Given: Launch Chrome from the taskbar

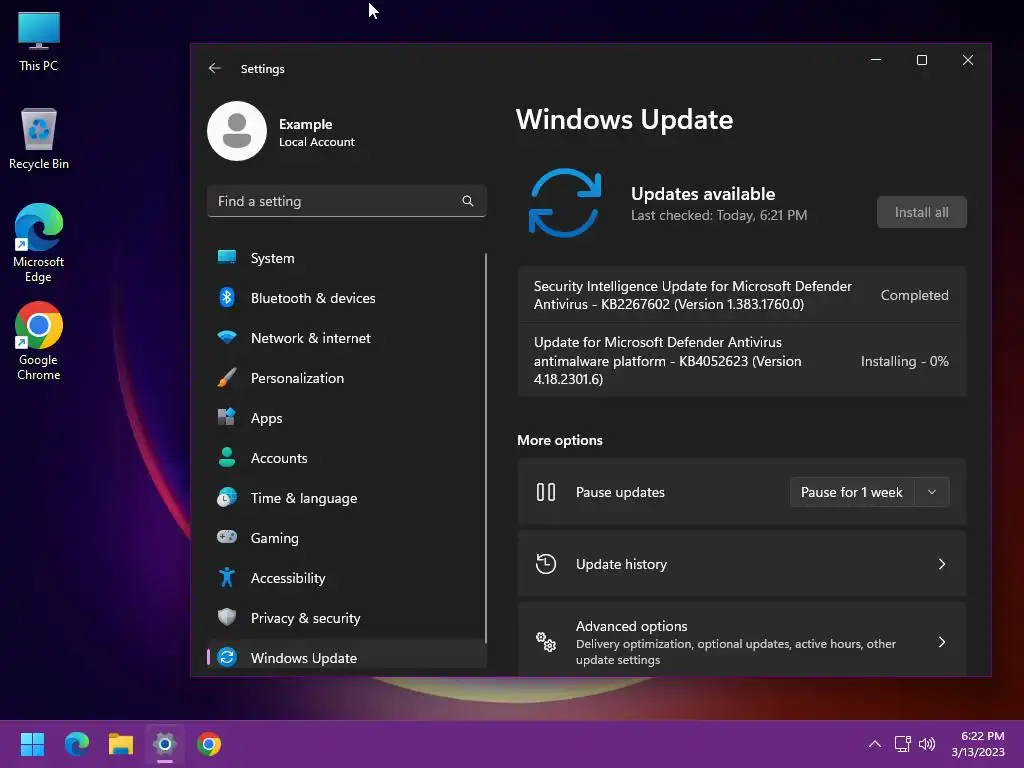Looking at the screenshot, I should [x=209, y=744].
